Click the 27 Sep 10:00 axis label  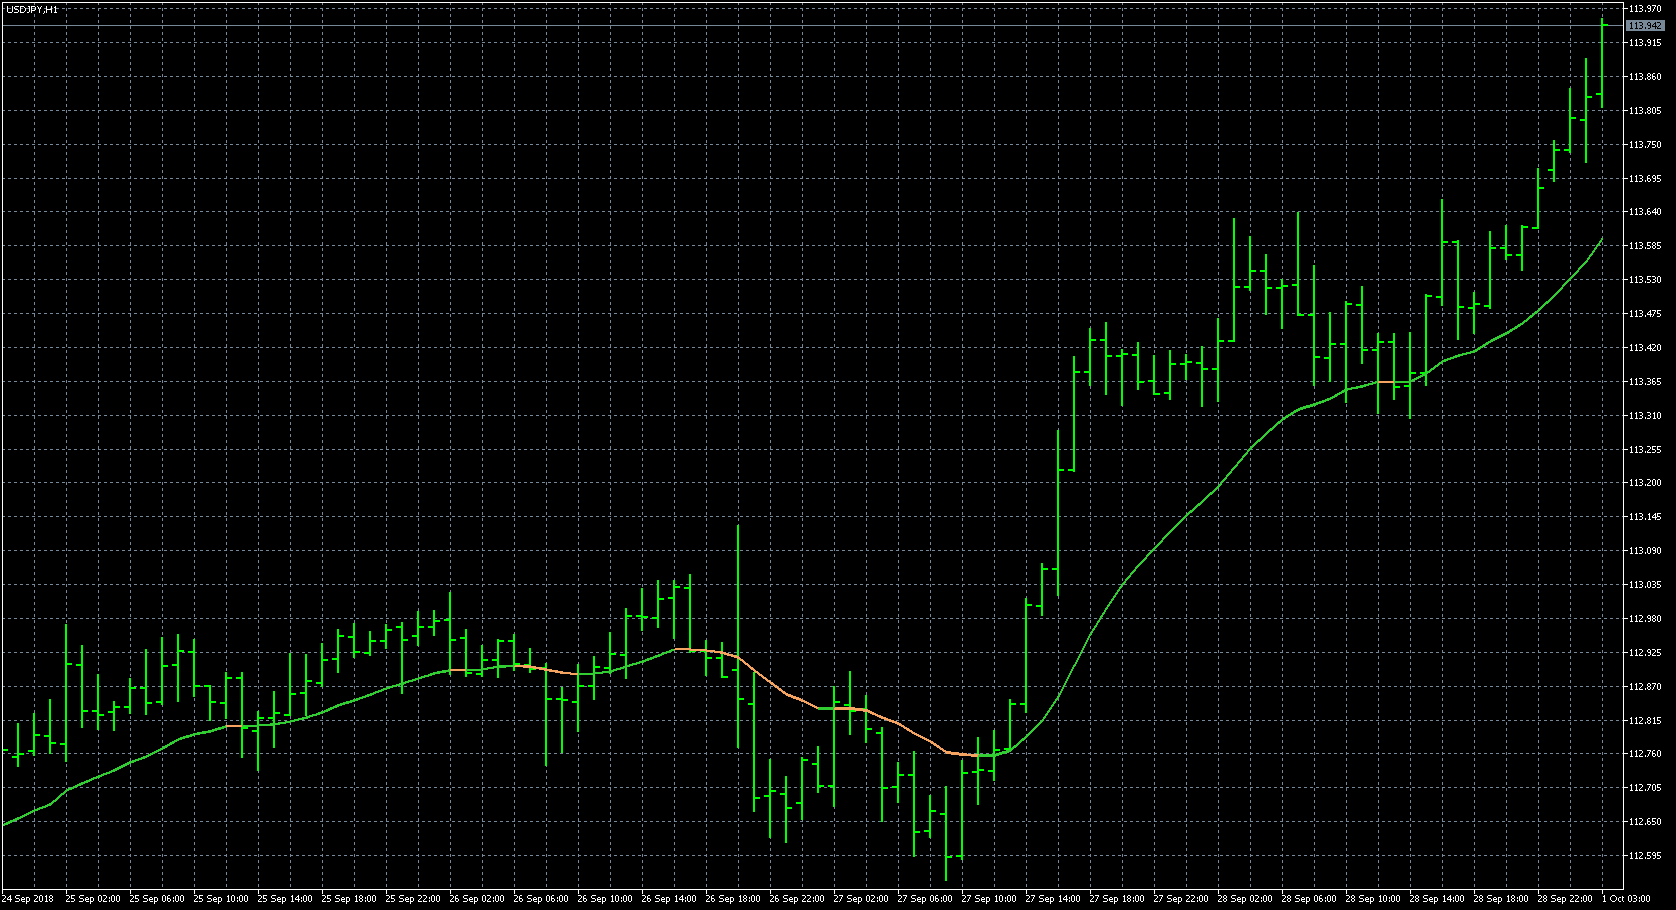(990, 899)
